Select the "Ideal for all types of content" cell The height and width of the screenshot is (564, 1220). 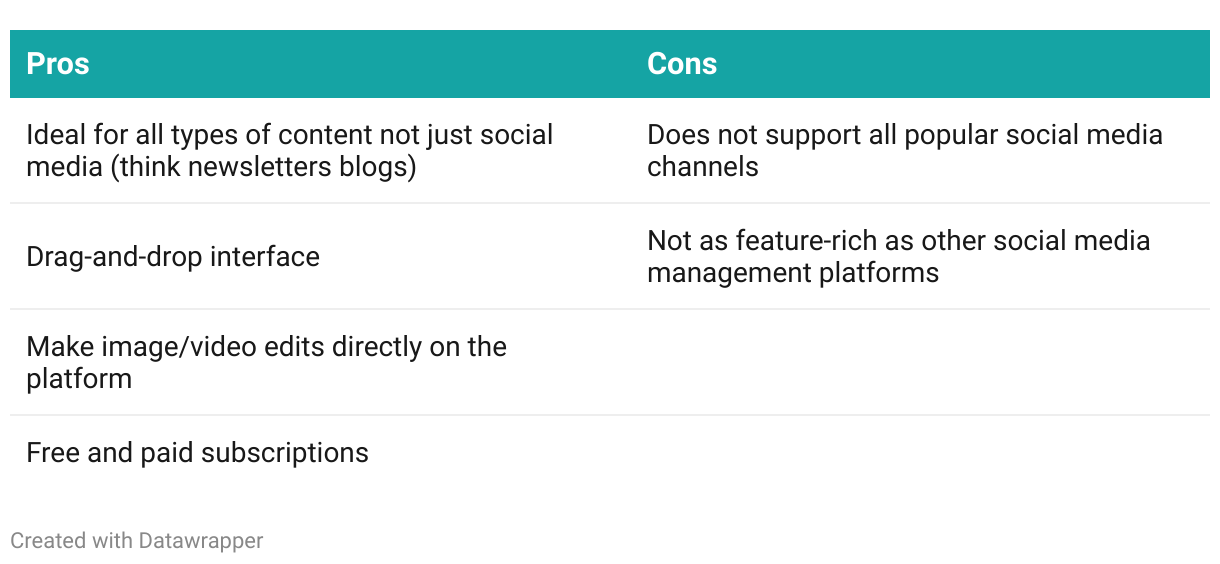(290, 150)
